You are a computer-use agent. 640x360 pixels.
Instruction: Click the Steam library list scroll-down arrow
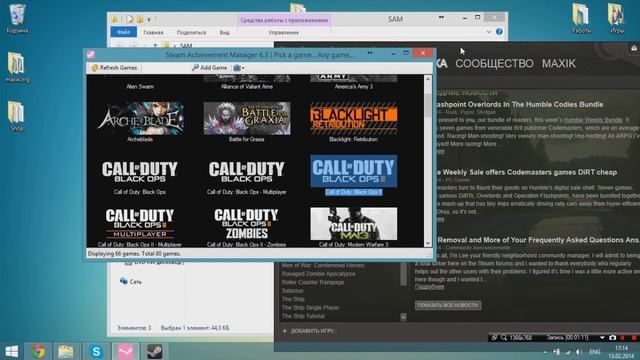(x=403, y=317)
